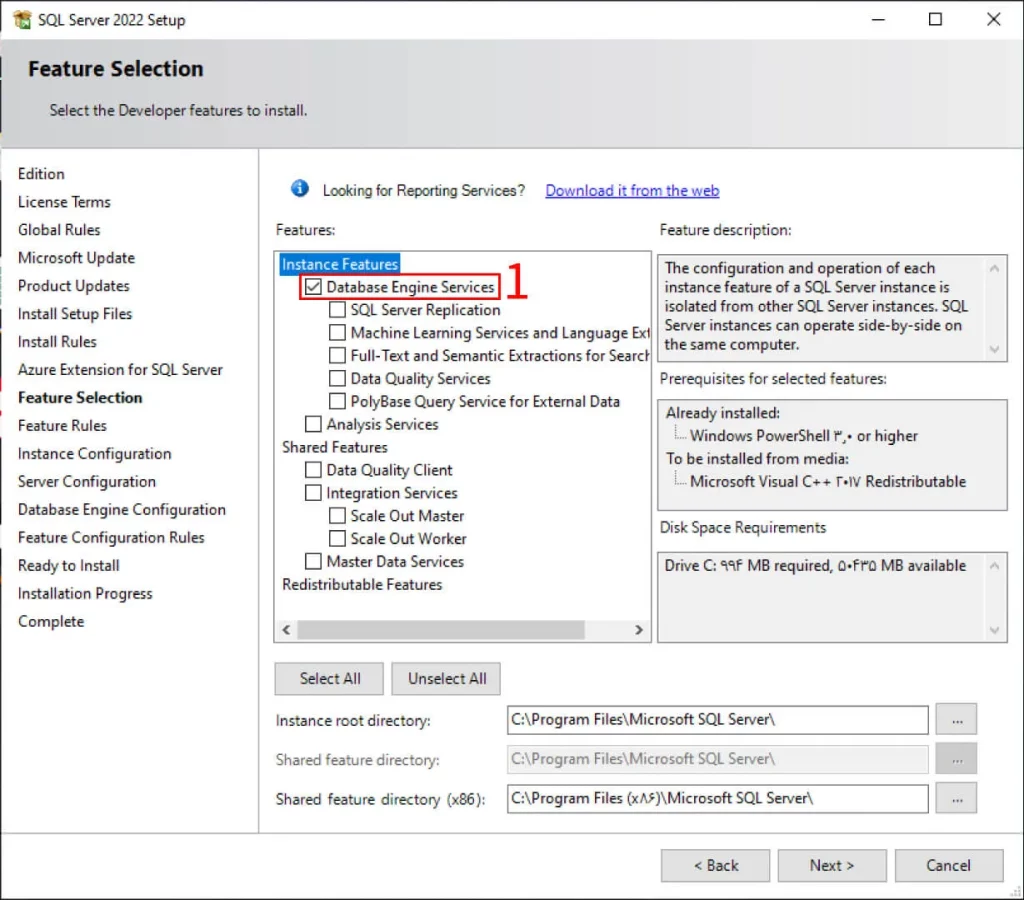1024x900 pixels.
Task: Enable Integration Services
Action: (313, 493)
